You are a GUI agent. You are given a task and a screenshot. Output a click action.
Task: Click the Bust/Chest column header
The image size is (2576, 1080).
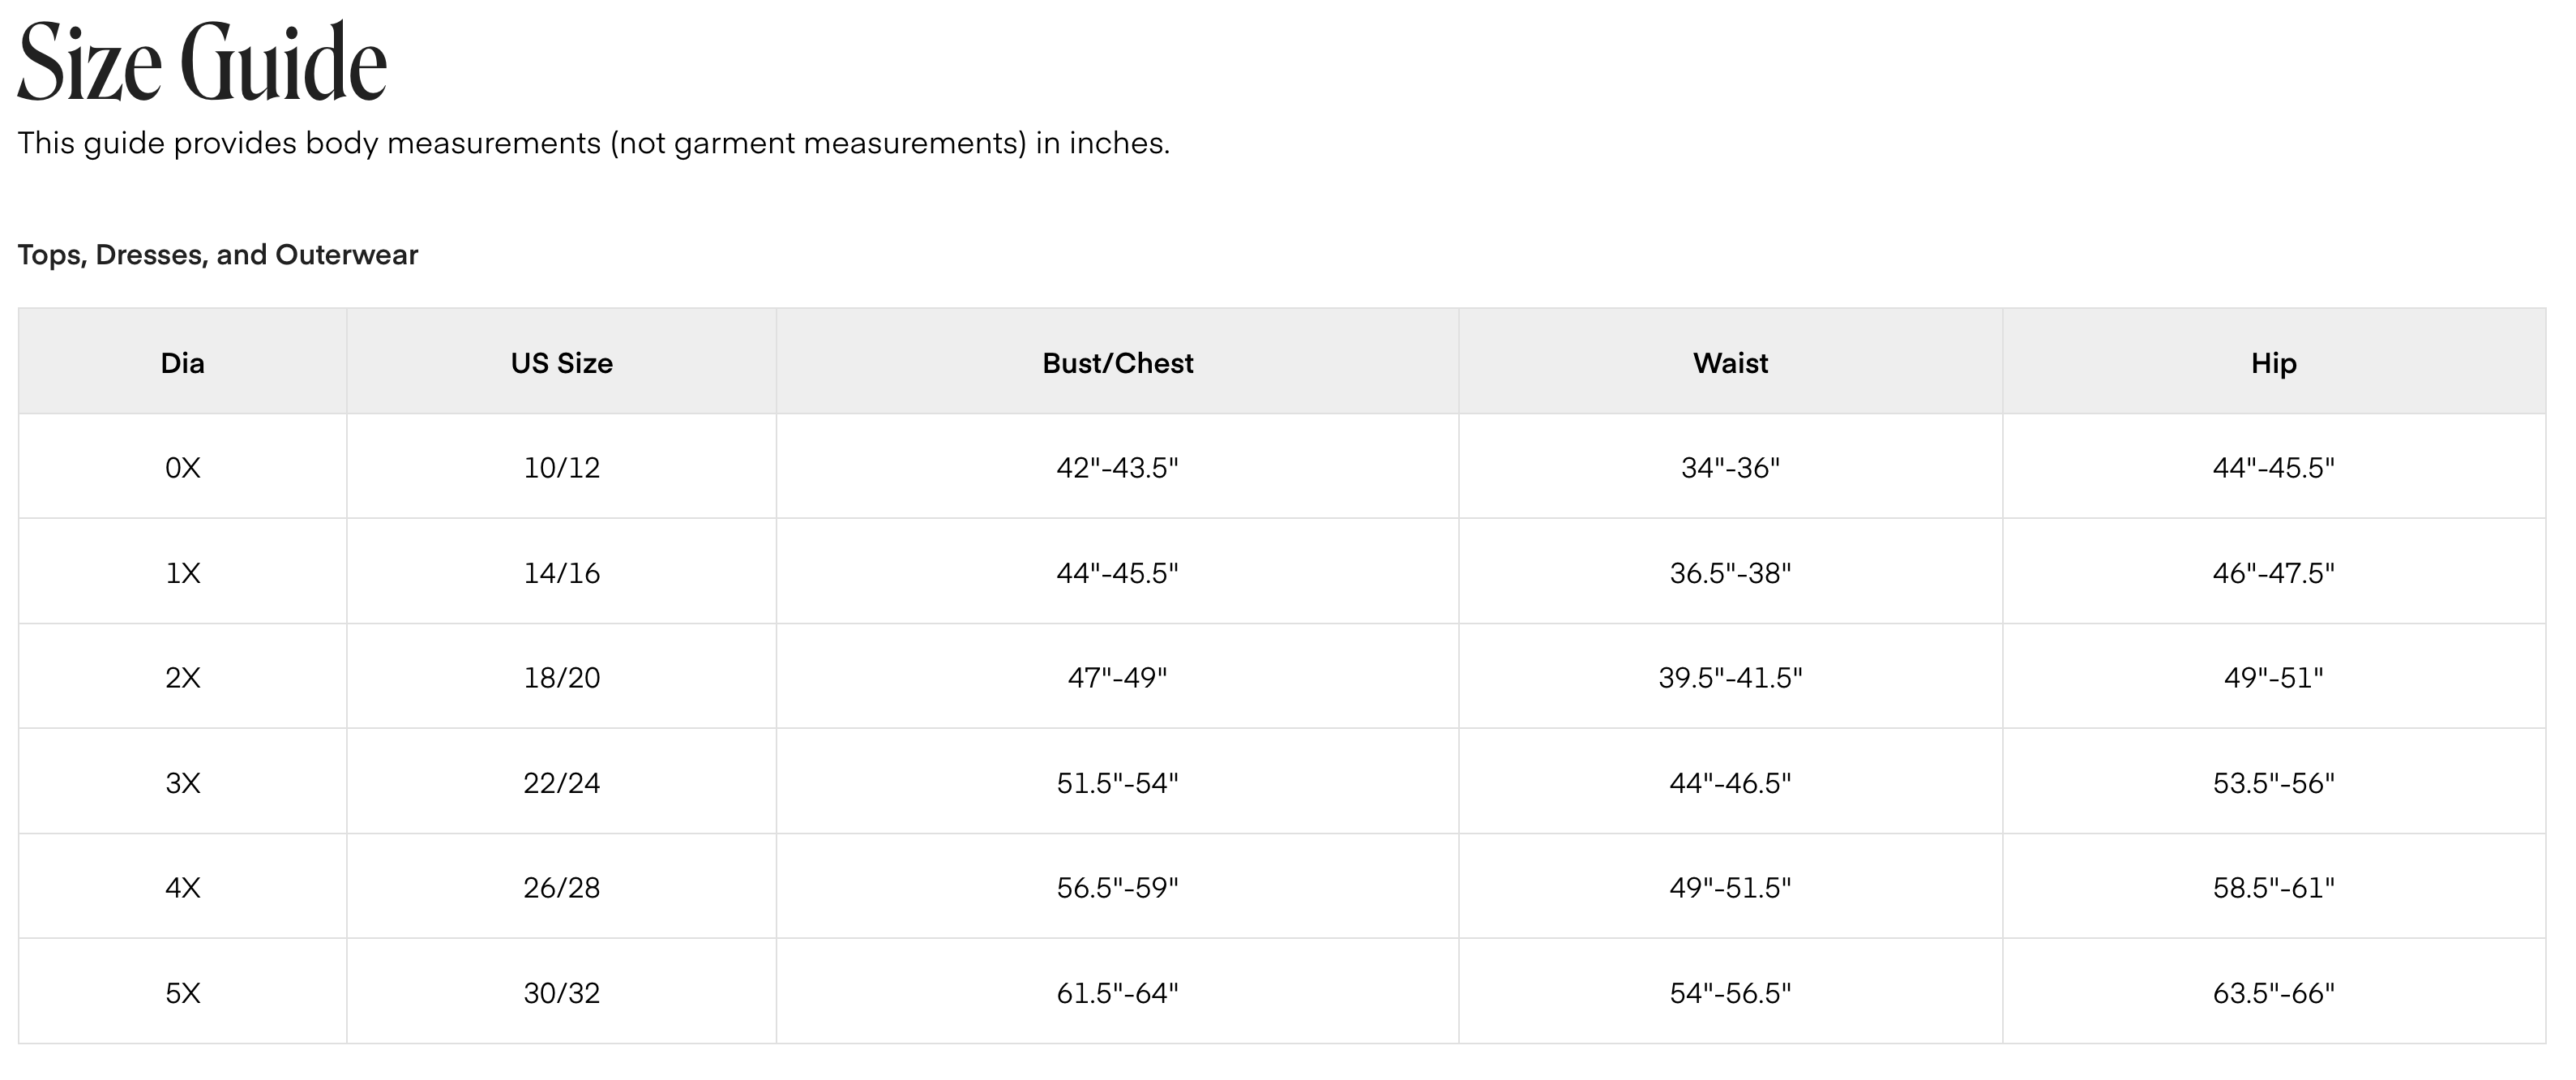coord(1118,362)
